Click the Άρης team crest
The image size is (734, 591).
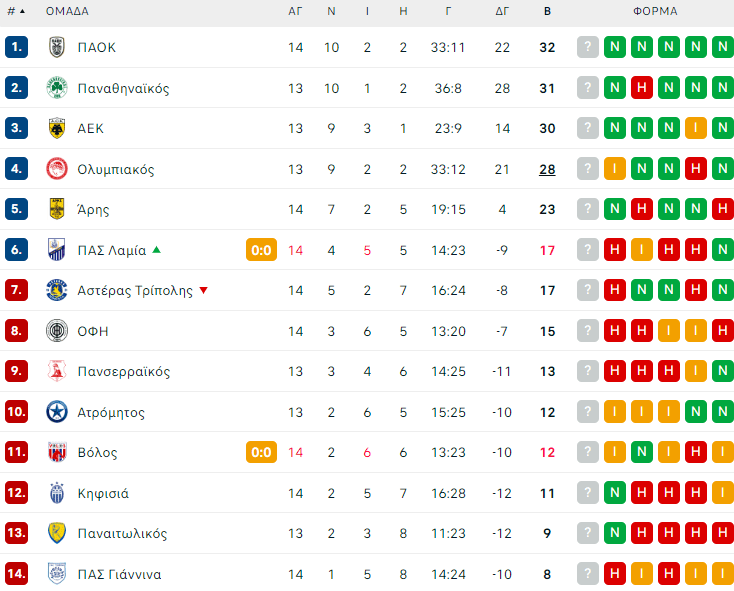[57, 210]
